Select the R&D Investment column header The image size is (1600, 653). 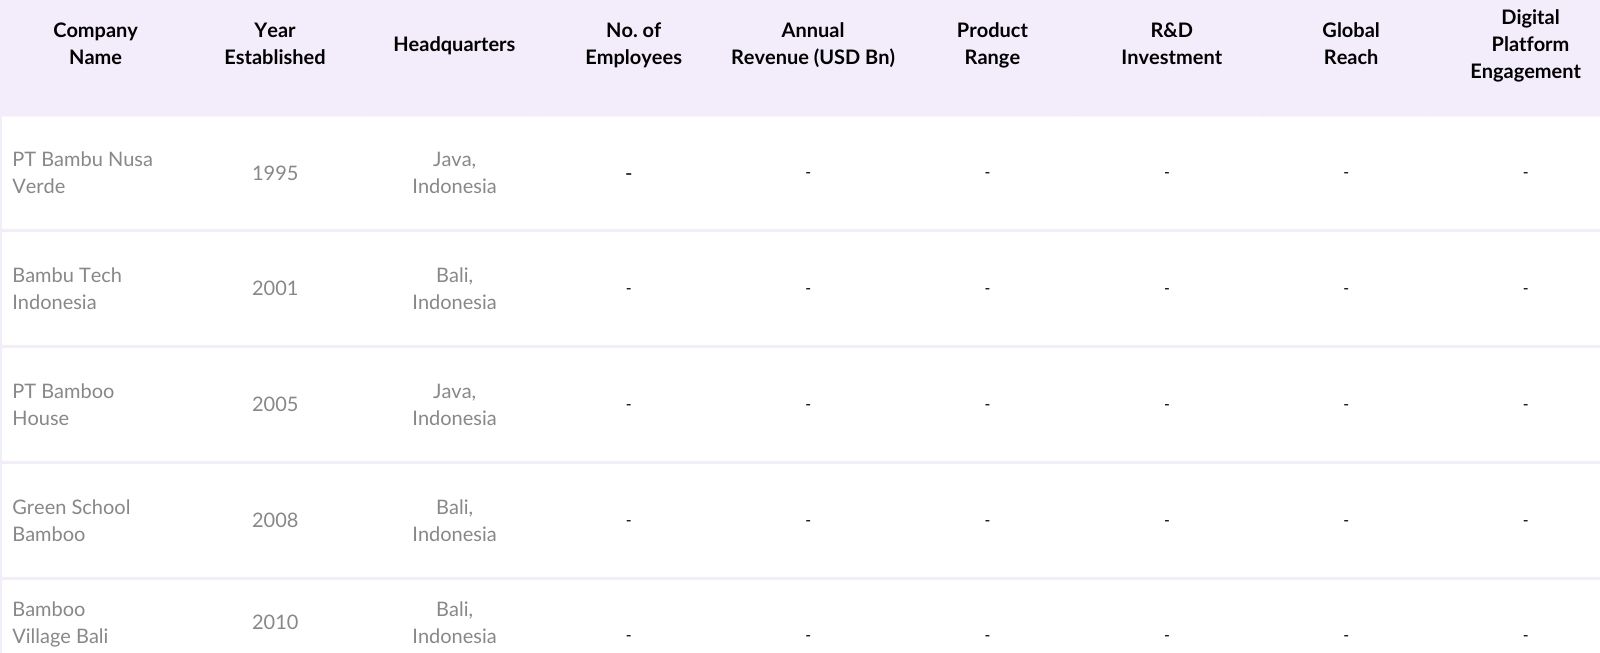tap(1171, 44)
